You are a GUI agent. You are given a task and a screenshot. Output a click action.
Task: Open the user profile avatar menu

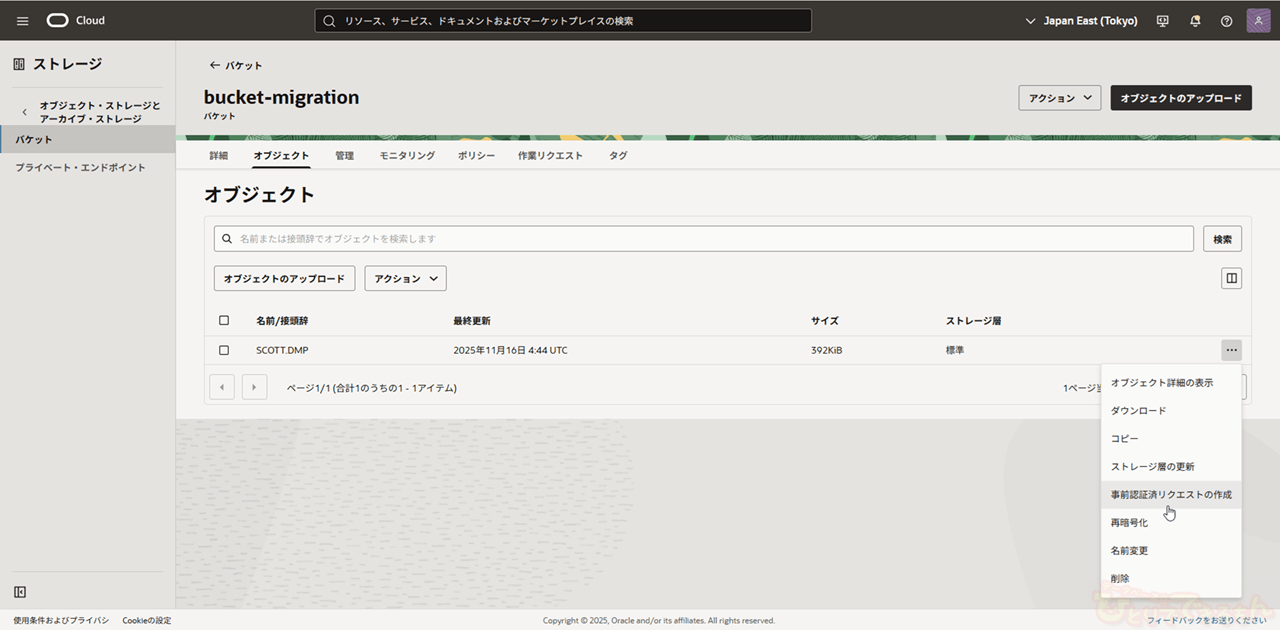[1258, 21]
